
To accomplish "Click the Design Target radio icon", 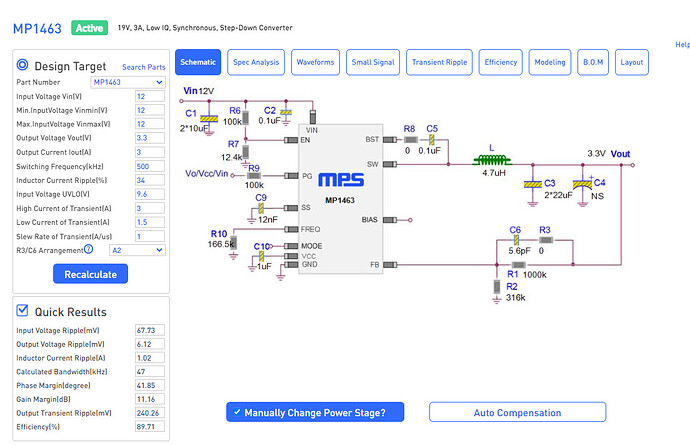I will [22, 65].
